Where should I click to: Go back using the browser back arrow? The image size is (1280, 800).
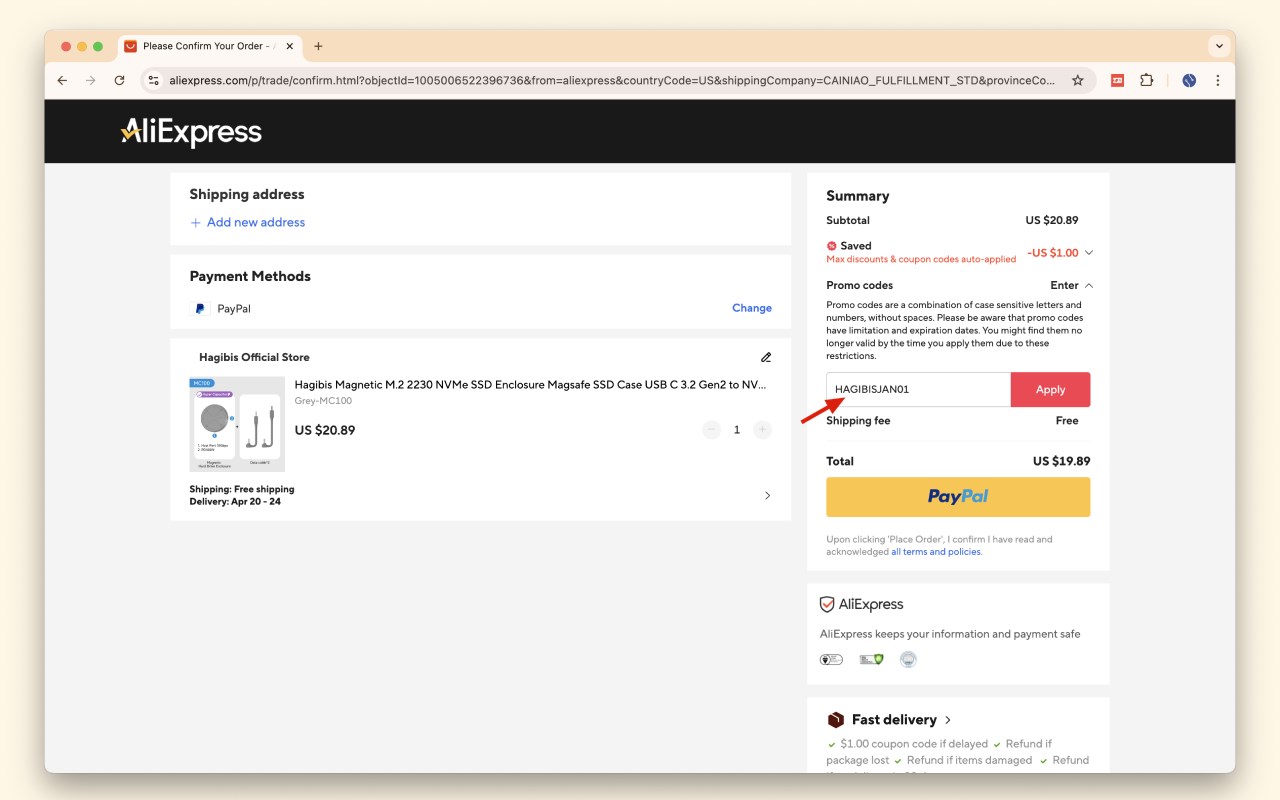[62, 80]
